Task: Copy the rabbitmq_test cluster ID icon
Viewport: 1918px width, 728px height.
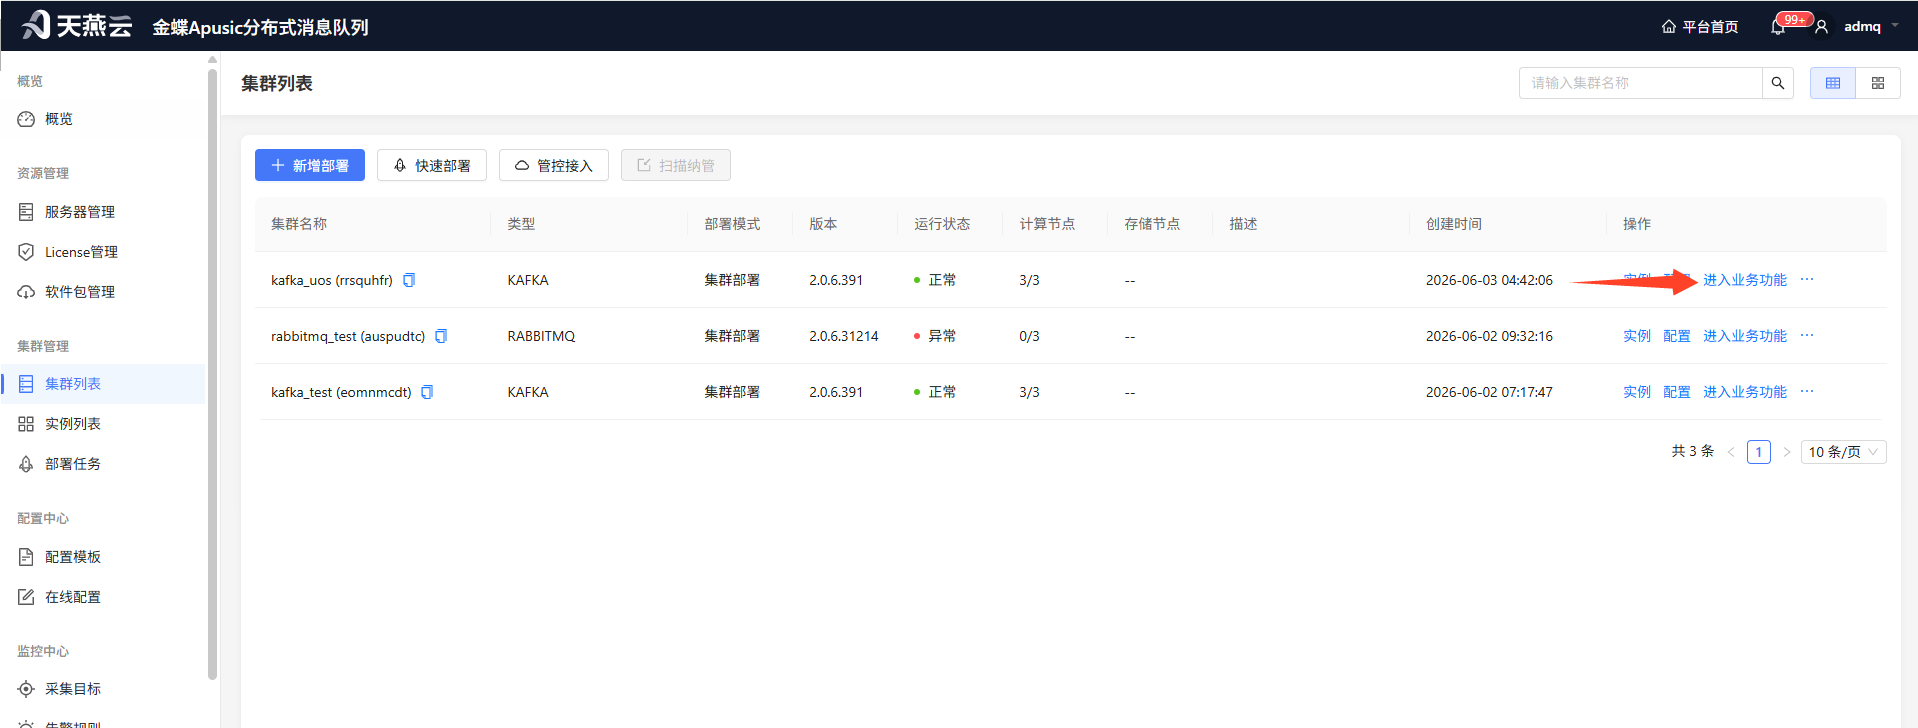Action: coord(441,336)
